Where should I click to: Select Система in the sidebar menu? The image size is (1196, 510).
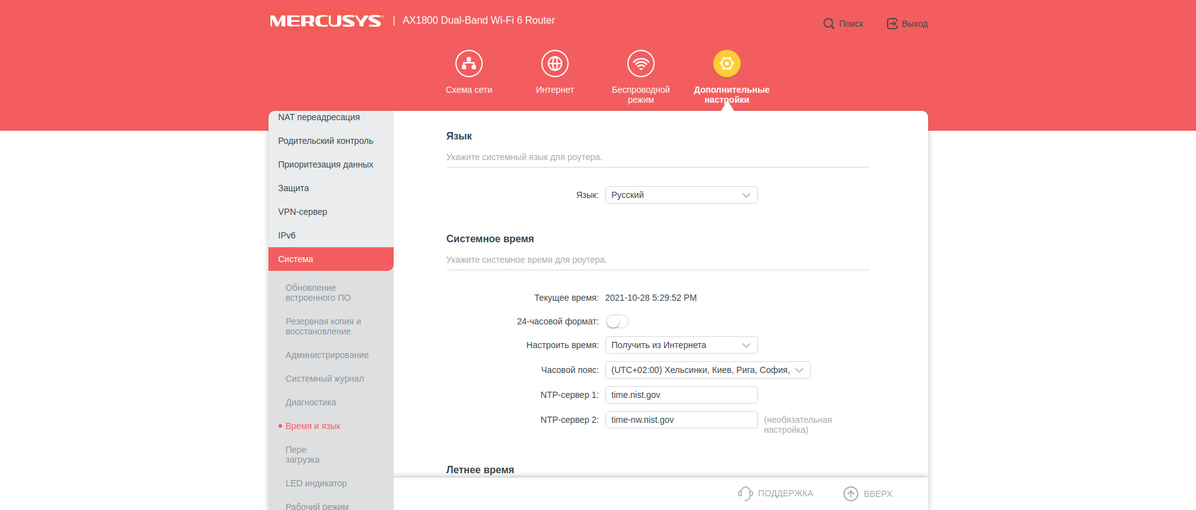pos(330,259)
